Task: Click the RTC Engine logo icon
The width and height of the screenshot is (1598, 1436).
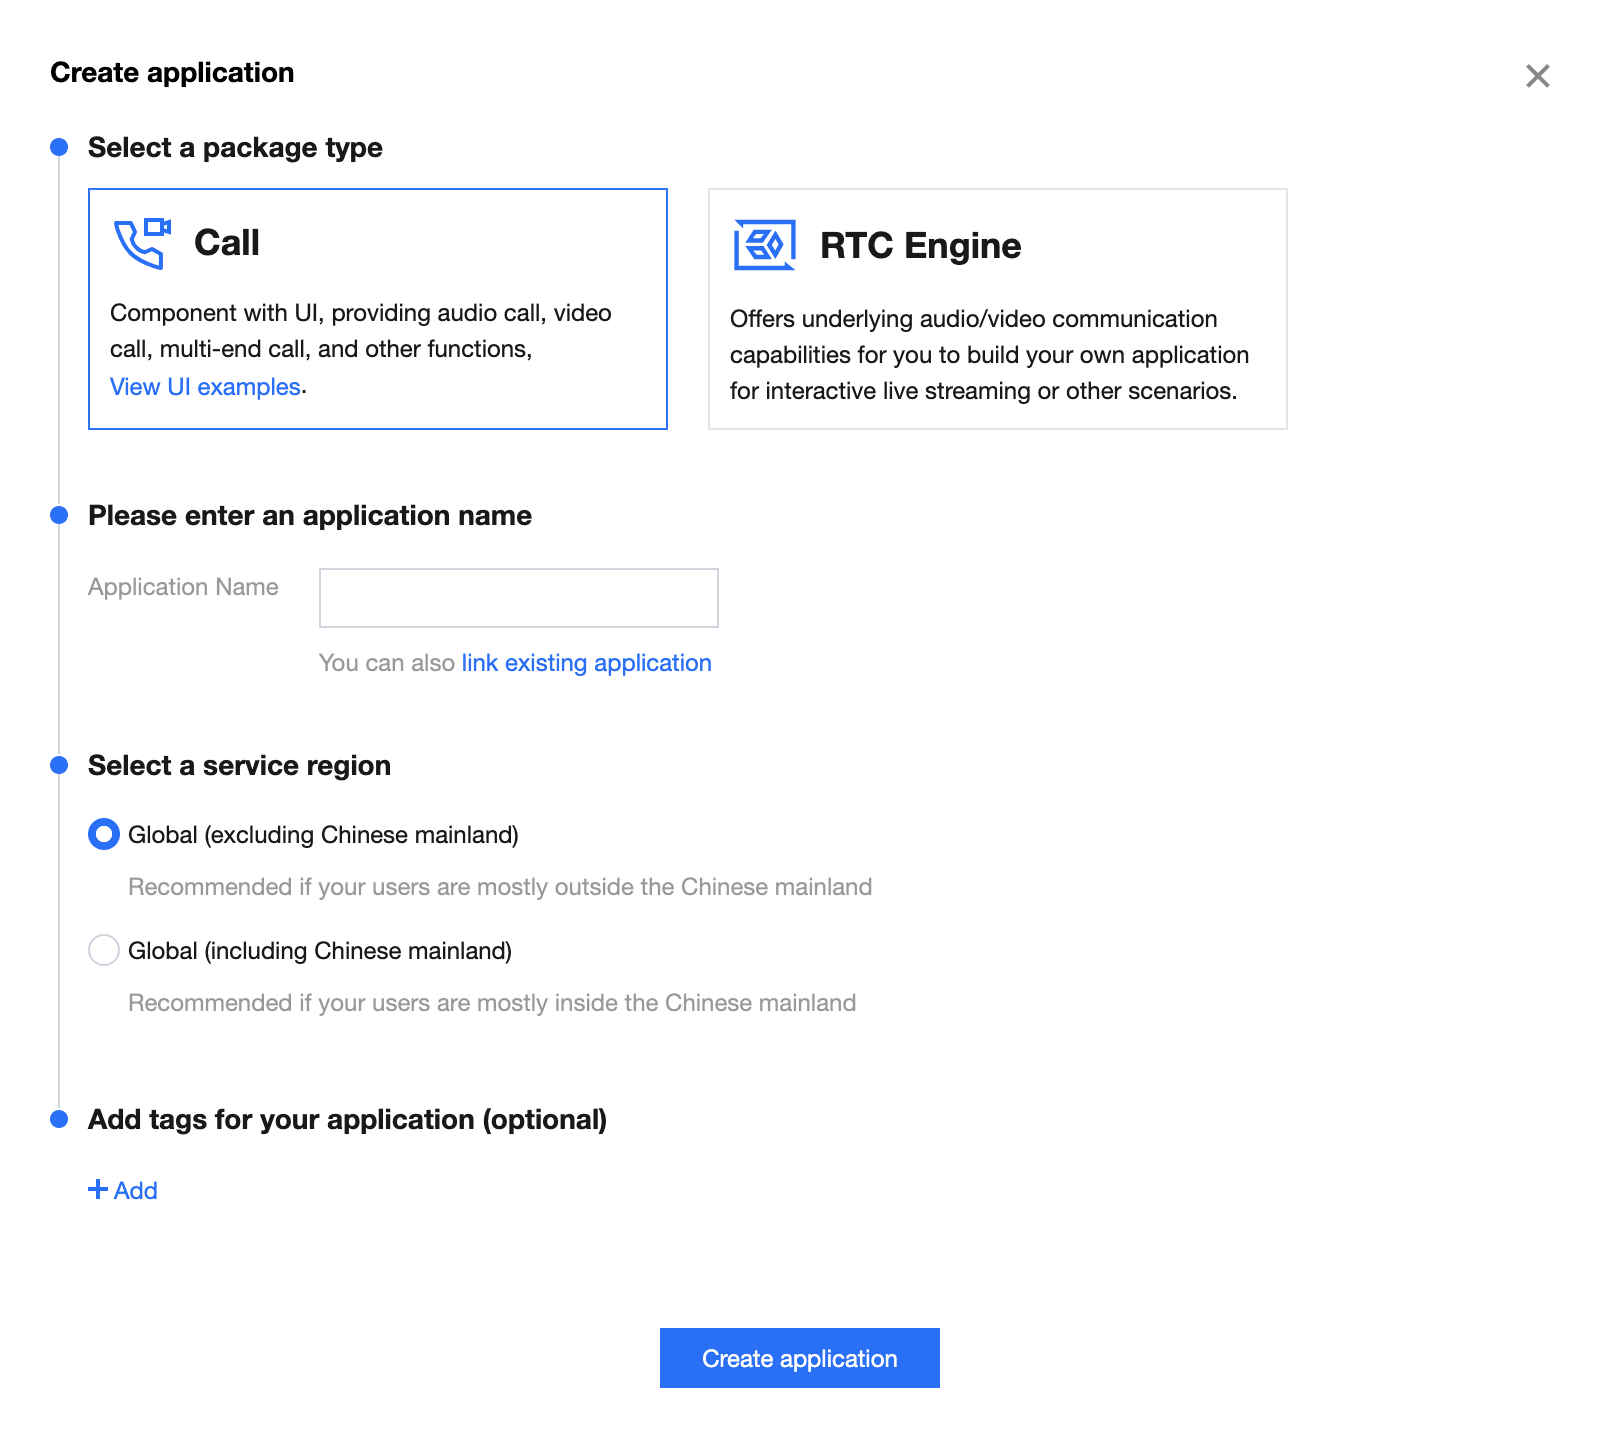Action: [x=764, y=245]
